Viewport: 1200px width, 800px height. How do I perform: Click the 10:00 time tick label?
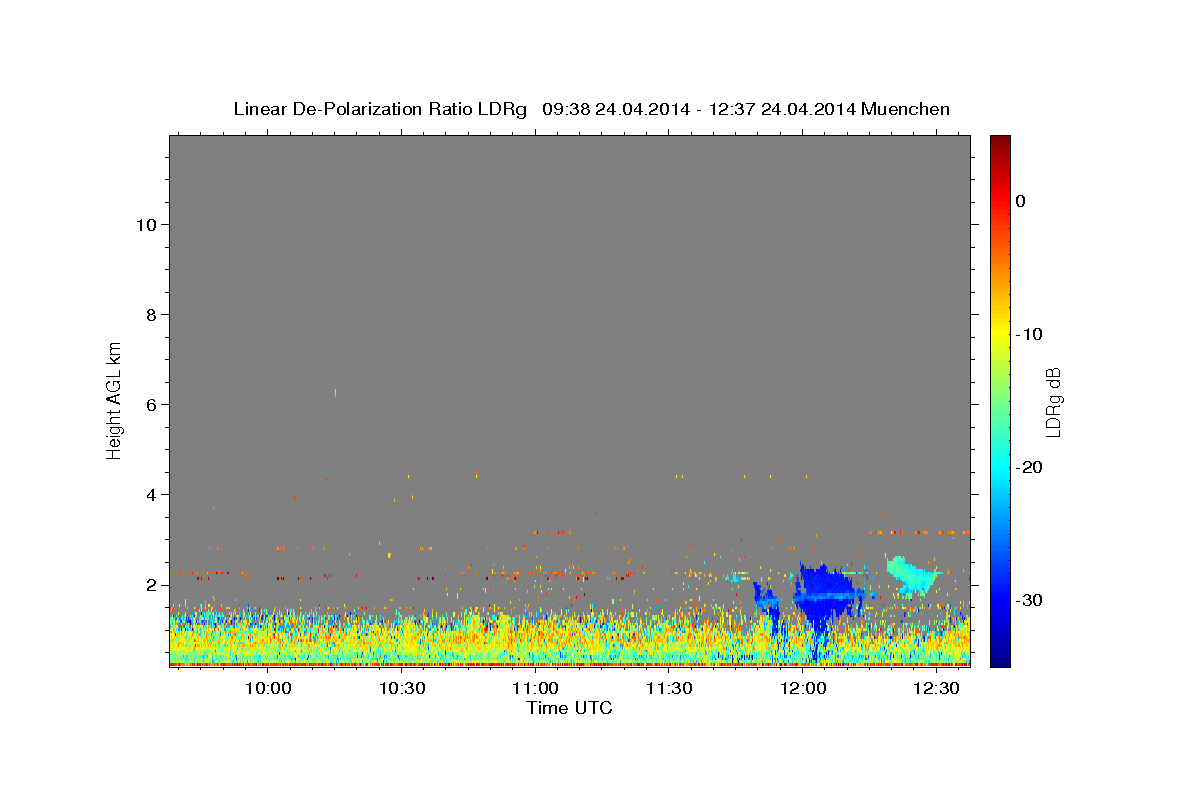point(268,689)
